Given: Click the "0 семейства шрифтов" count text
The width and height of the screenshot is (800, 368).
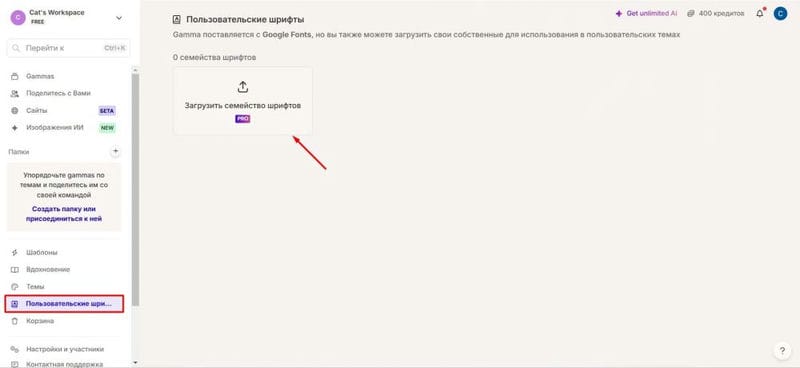Looking at the screenshot, I should tap(214, 57).
